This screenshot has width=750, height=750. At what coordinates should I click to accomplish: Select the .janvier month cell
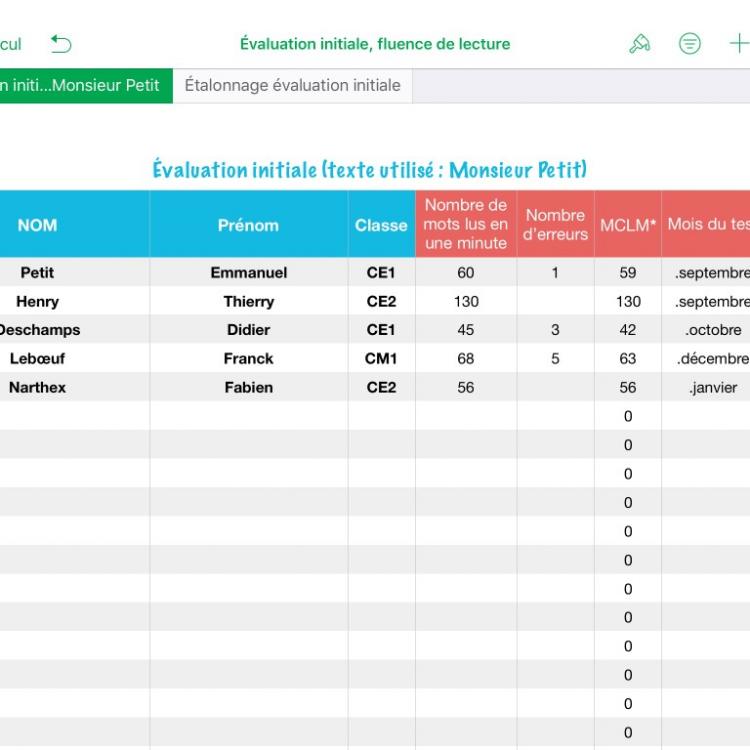[x=706, y=387]
